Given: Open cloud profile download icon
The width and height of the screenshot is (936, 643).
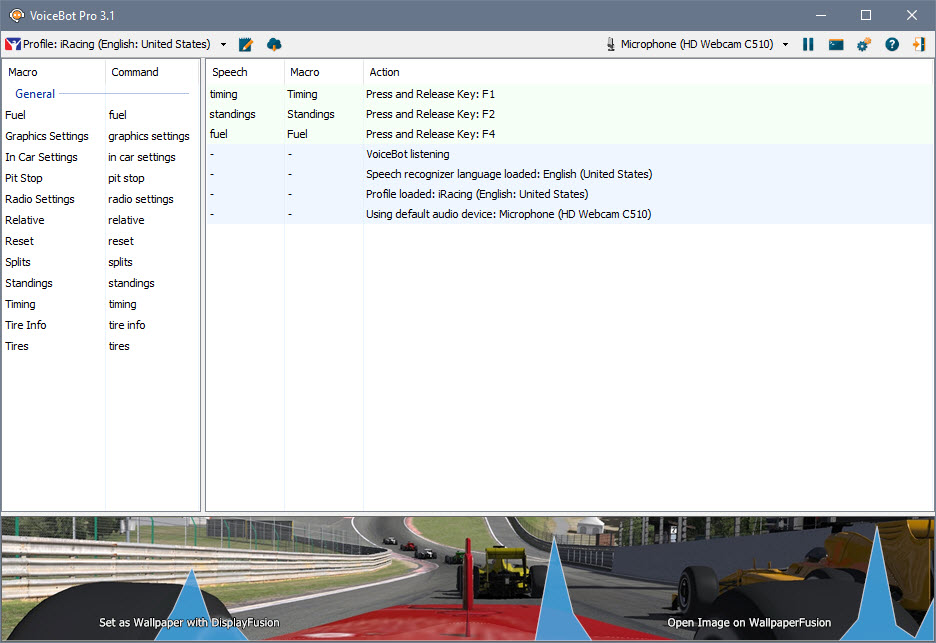Looking at the screenshot, I should pos(273,44).
